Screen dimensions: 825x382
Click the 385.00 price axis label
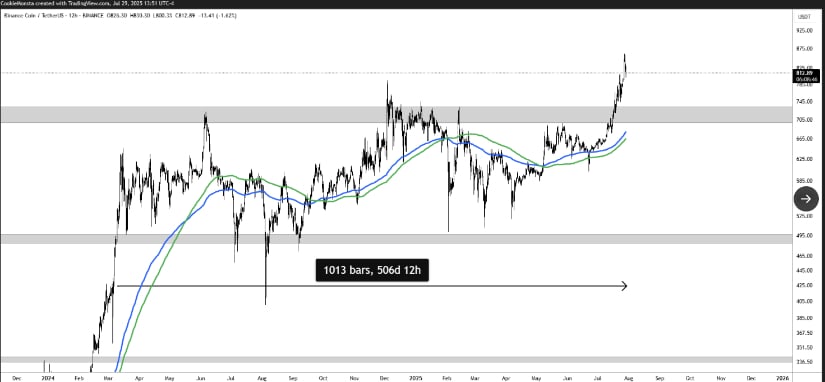coord(804,318)
